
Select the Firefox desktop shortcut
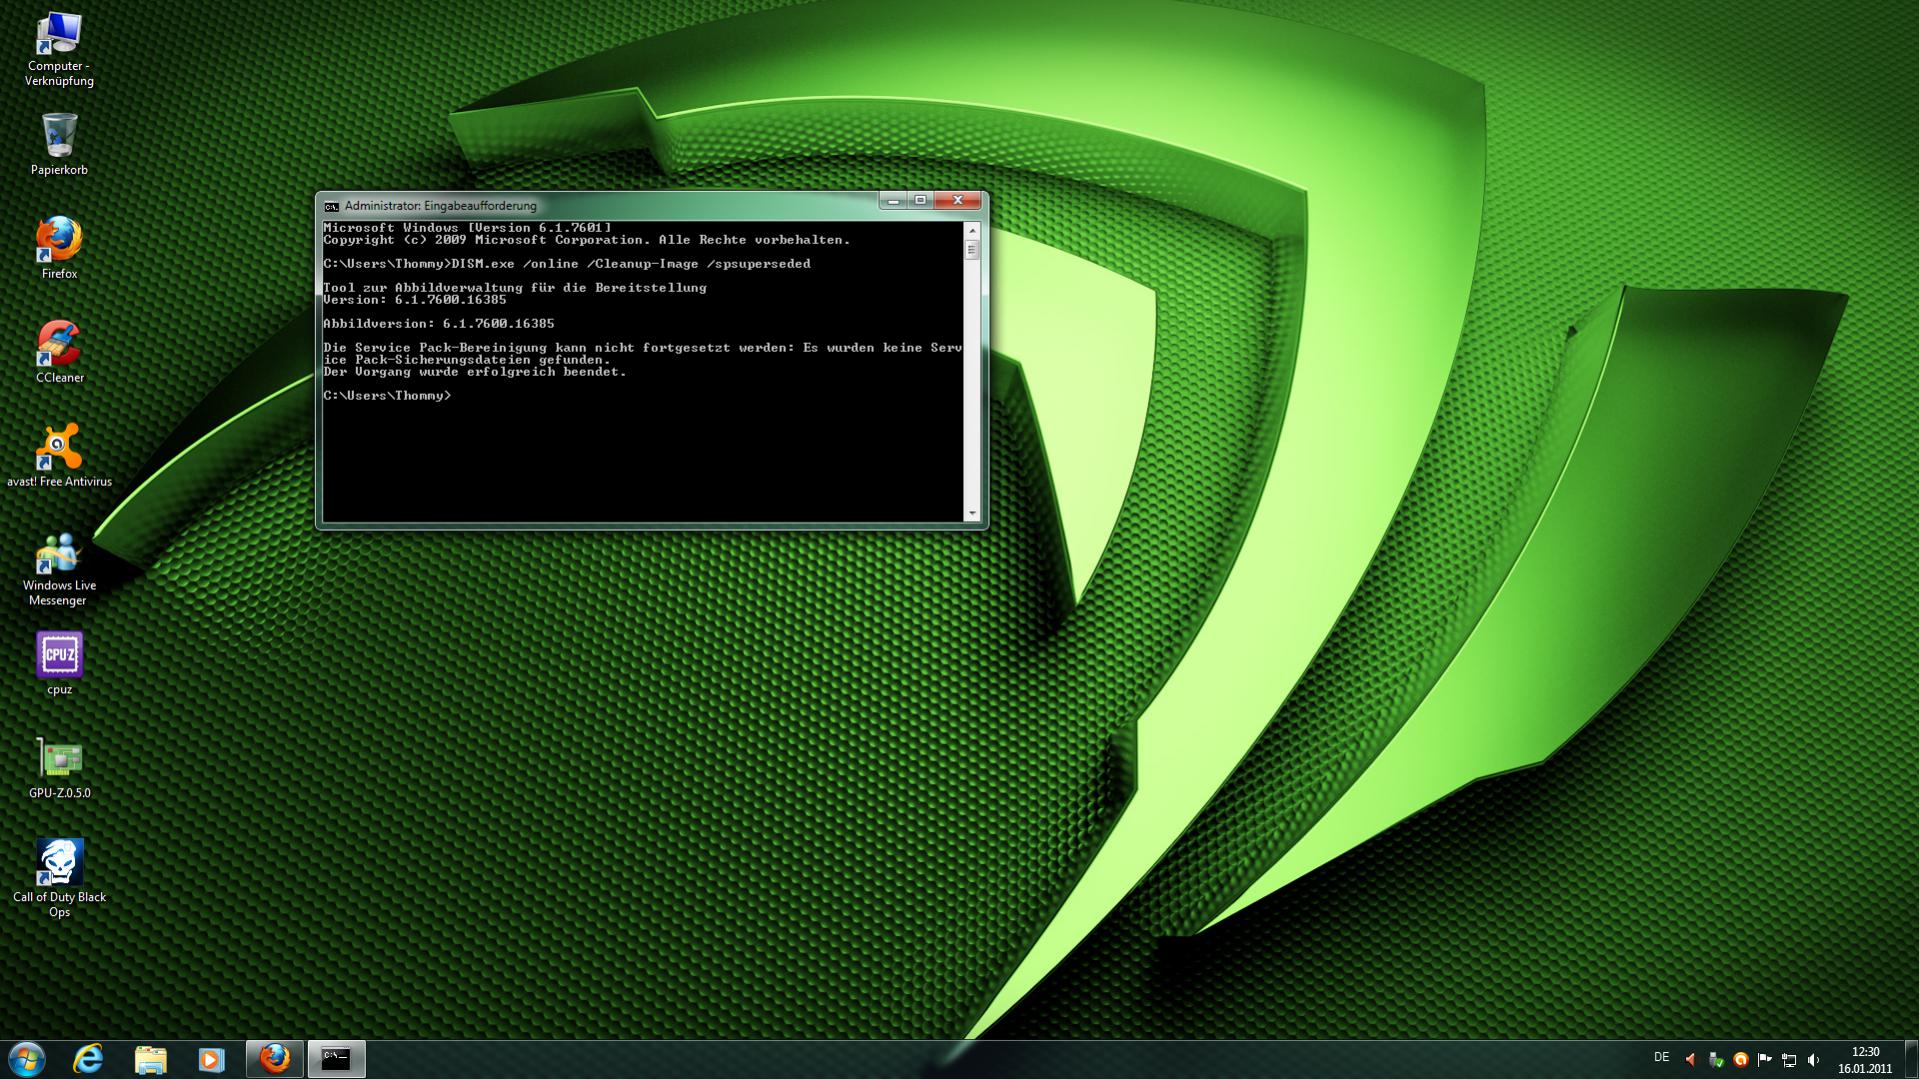(59, 248)
